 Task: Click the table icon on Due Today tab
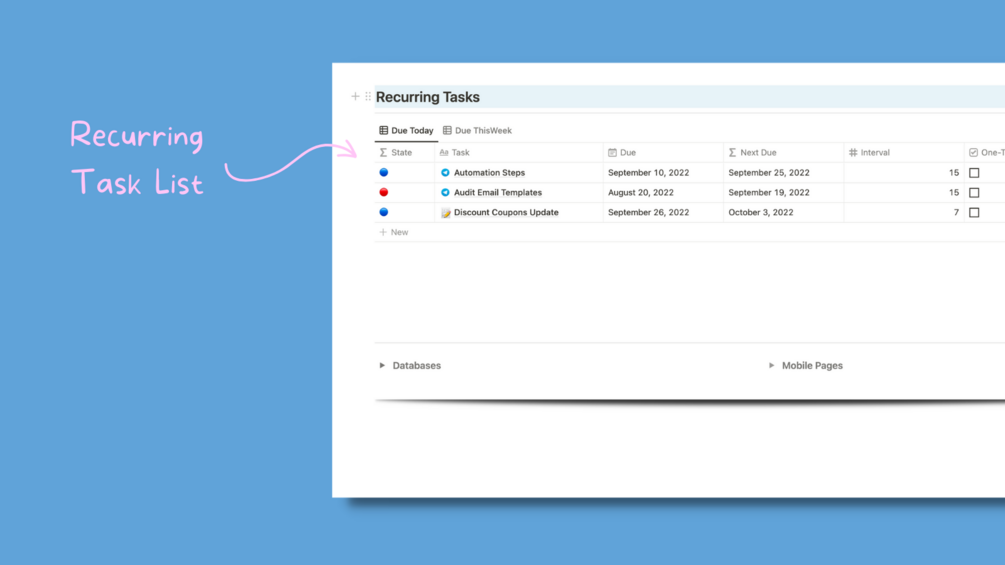point(383,131)
